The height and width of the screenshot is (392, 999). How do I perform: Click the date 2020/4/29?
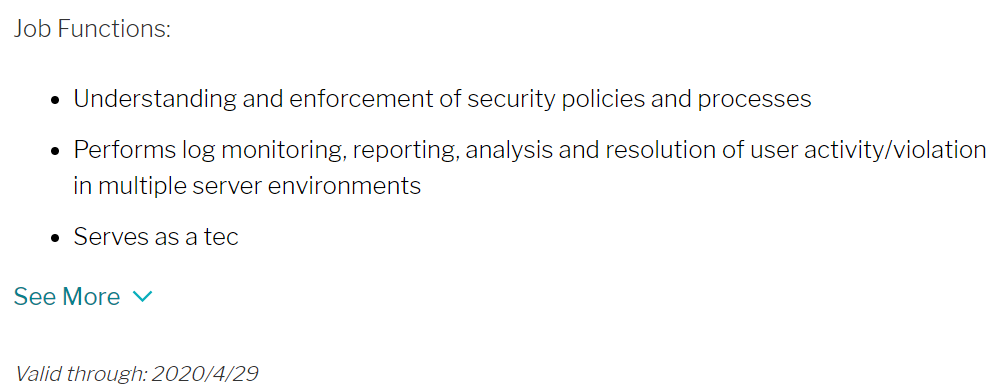click(205, 374)
